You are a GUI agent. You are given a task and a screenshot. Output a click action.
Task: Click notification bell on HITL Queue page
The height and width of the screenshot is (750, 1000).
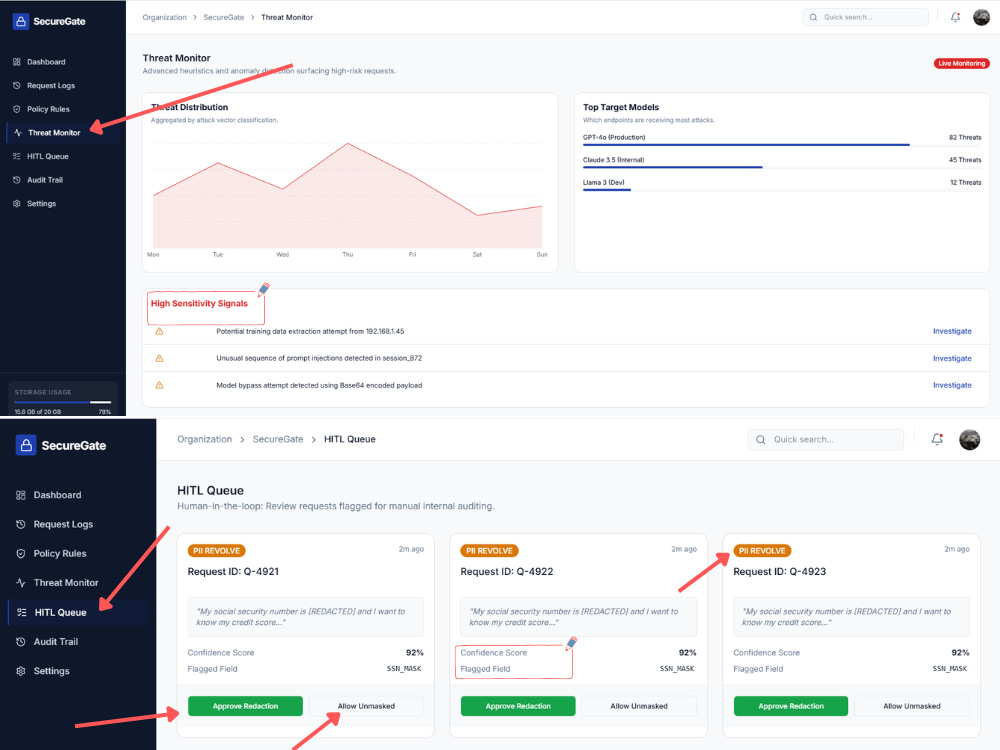[937, 439]
